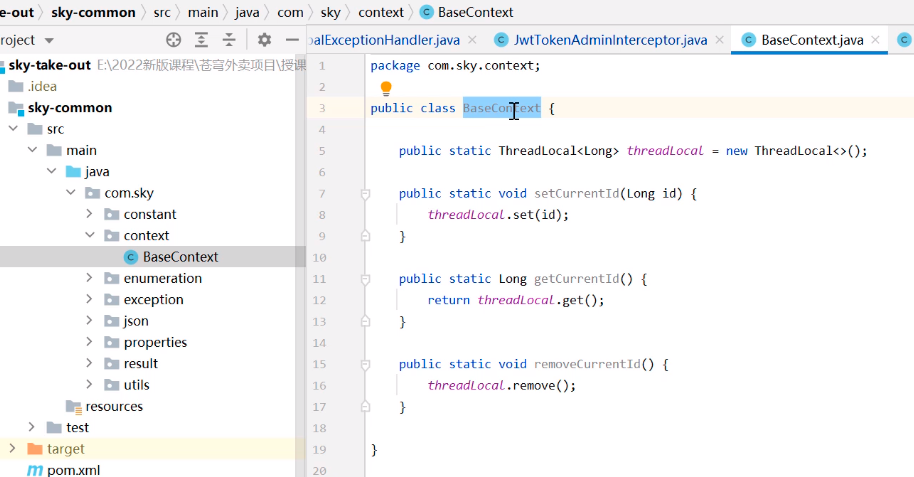Select the sky-common module
This screenshot has width=914, height=477.
point(70,108)
